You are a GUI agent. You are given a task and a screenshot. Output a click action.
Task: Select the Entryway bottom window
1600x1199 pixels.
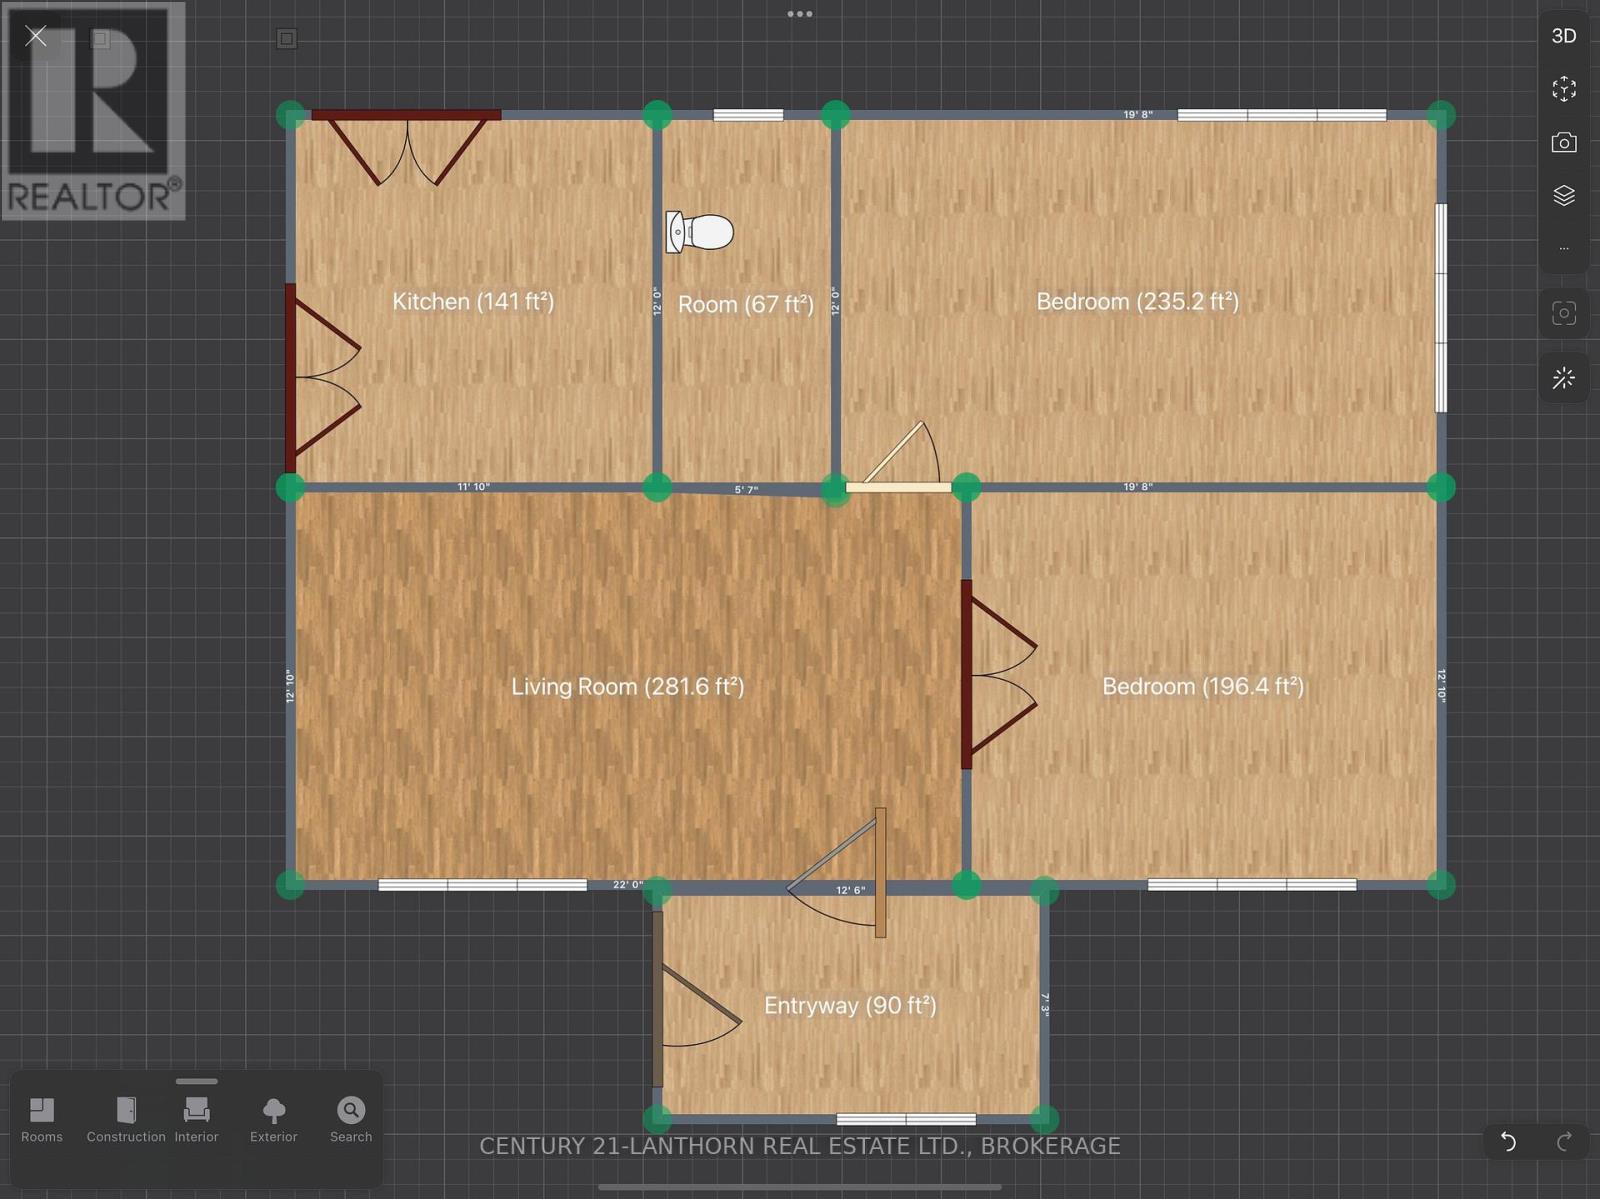coord(906,1119)
